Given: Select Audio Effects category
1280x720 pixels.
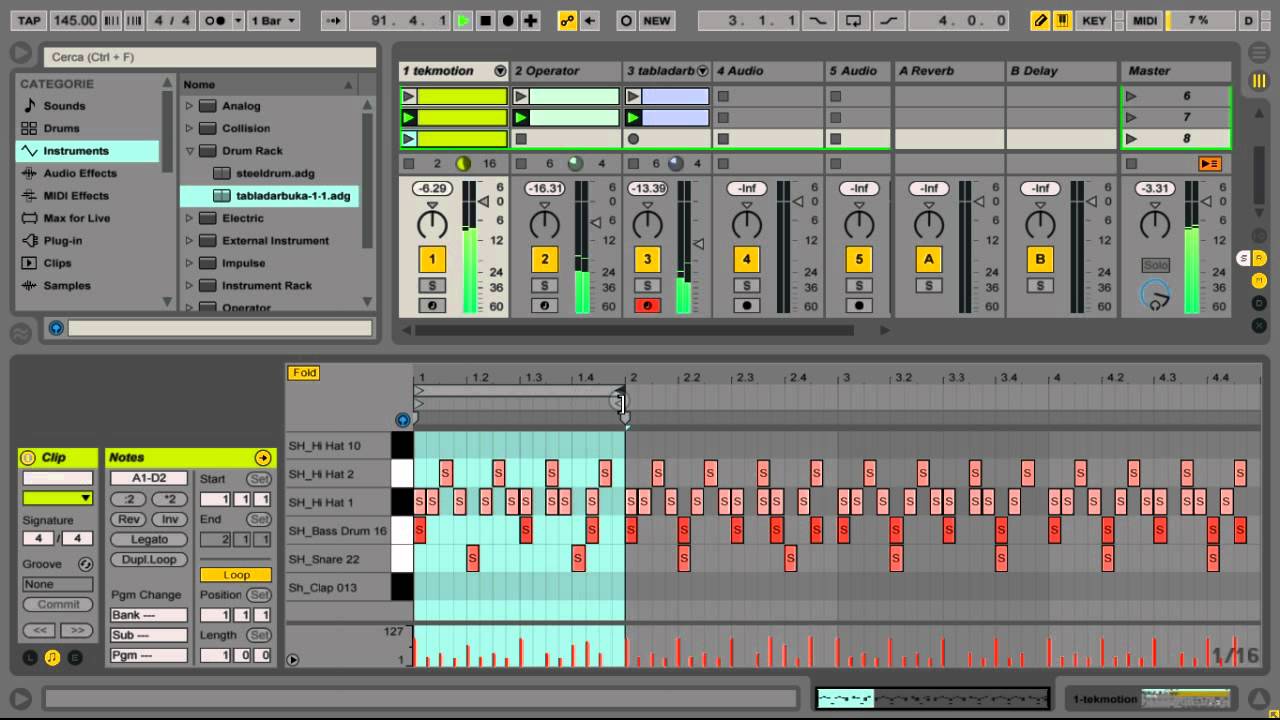Looking at the screenshot, I should (80, 173).
